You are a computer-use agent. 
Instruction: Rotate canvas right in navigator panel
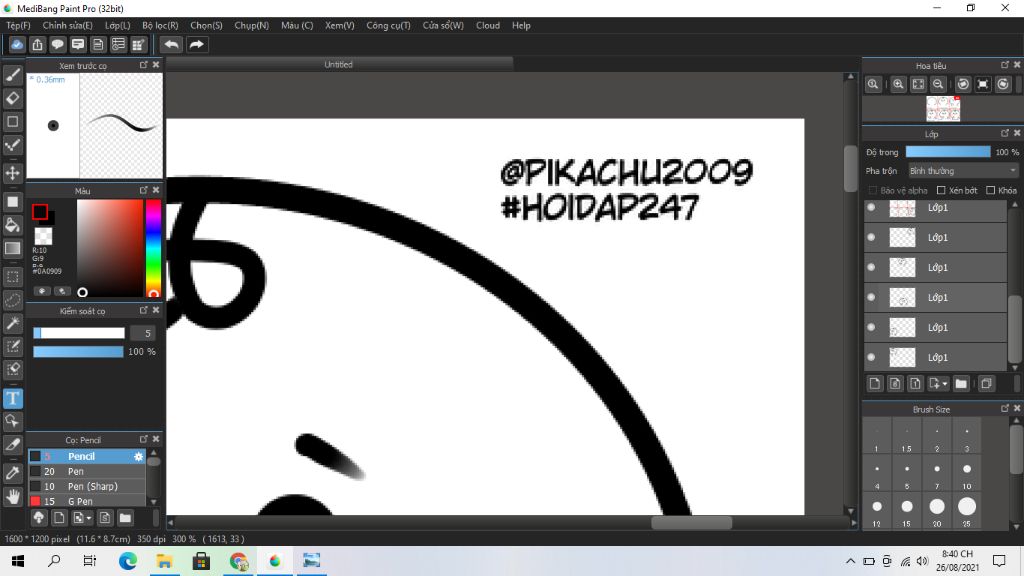click(x=1003, y=84)
